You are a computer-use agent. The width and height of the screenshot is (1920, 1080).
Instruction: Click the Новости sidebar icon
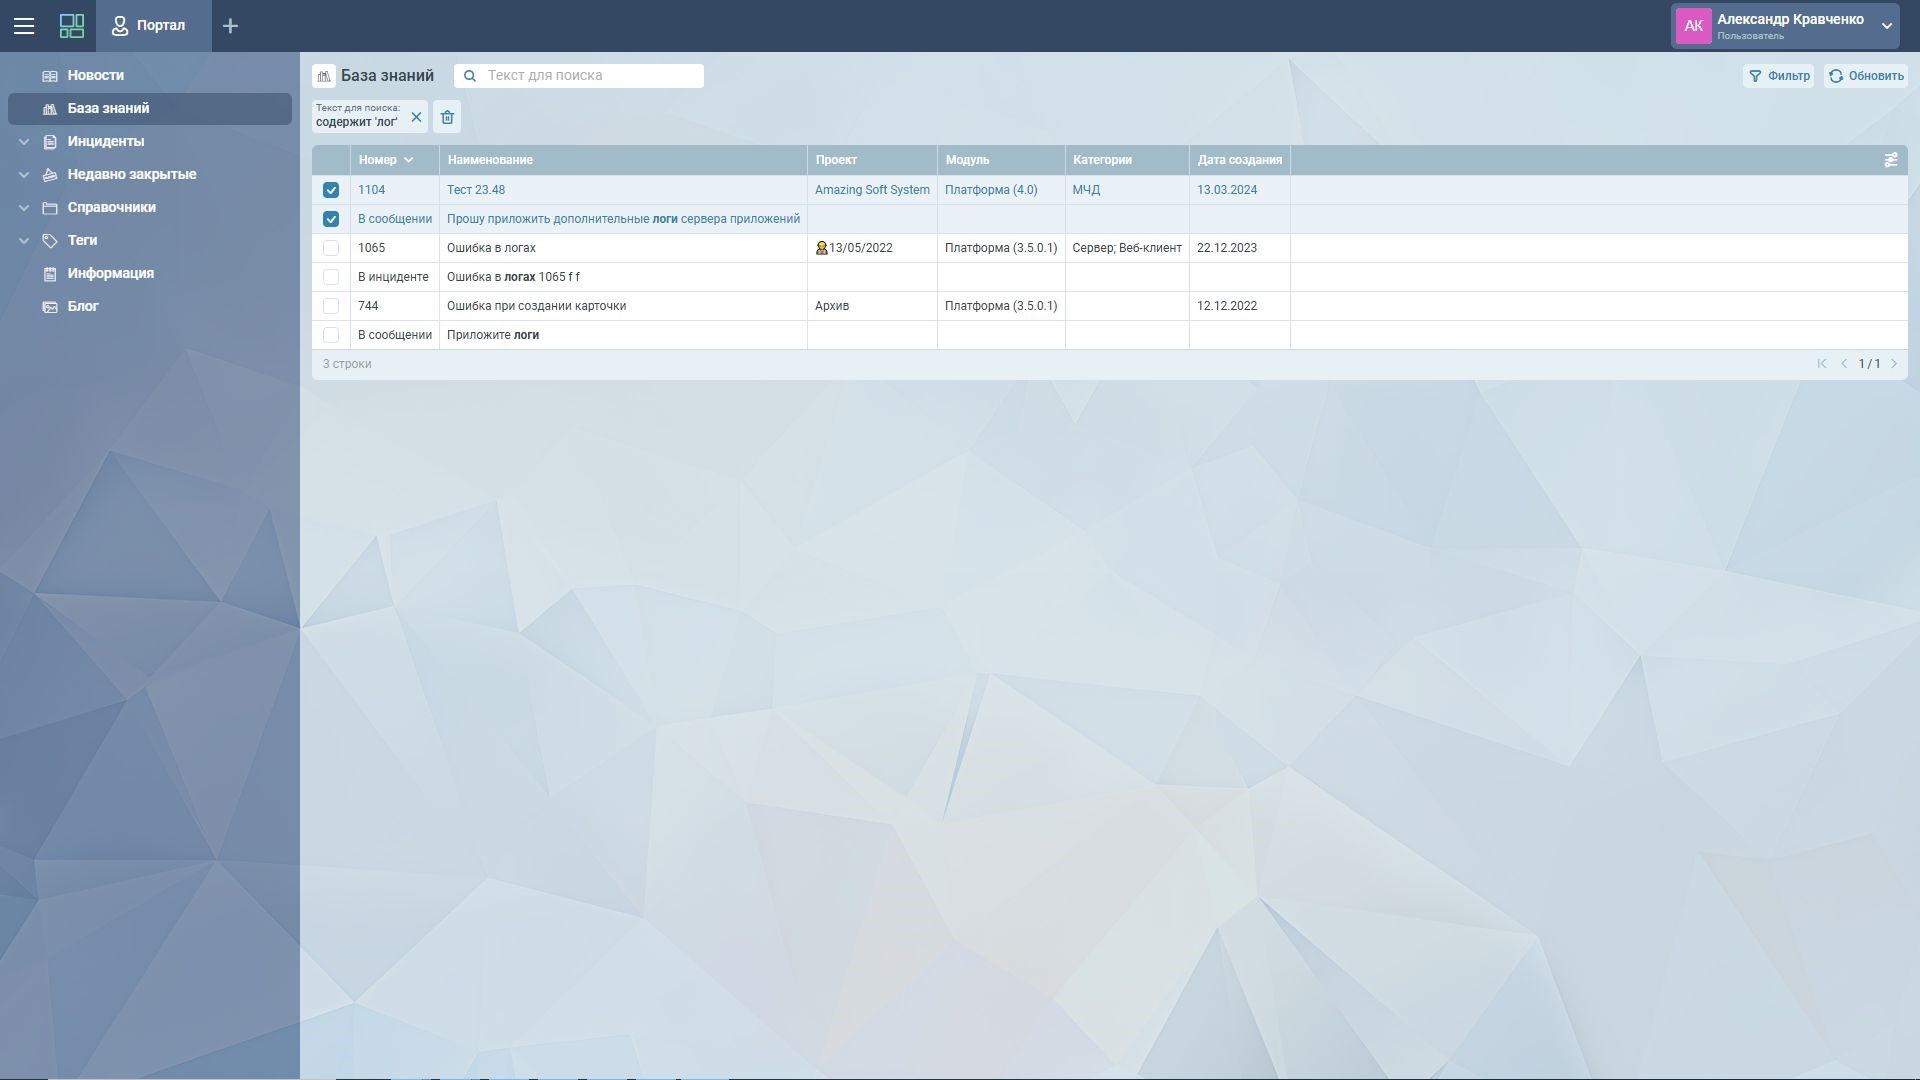coord(50,76)
